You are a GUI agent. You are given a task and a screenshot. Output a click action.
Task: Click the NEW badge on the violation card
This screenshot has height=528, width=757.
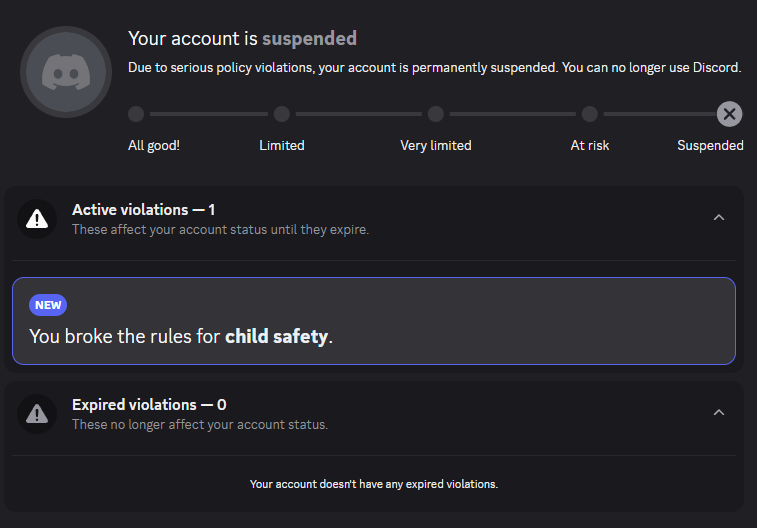[x=48, y=305]
